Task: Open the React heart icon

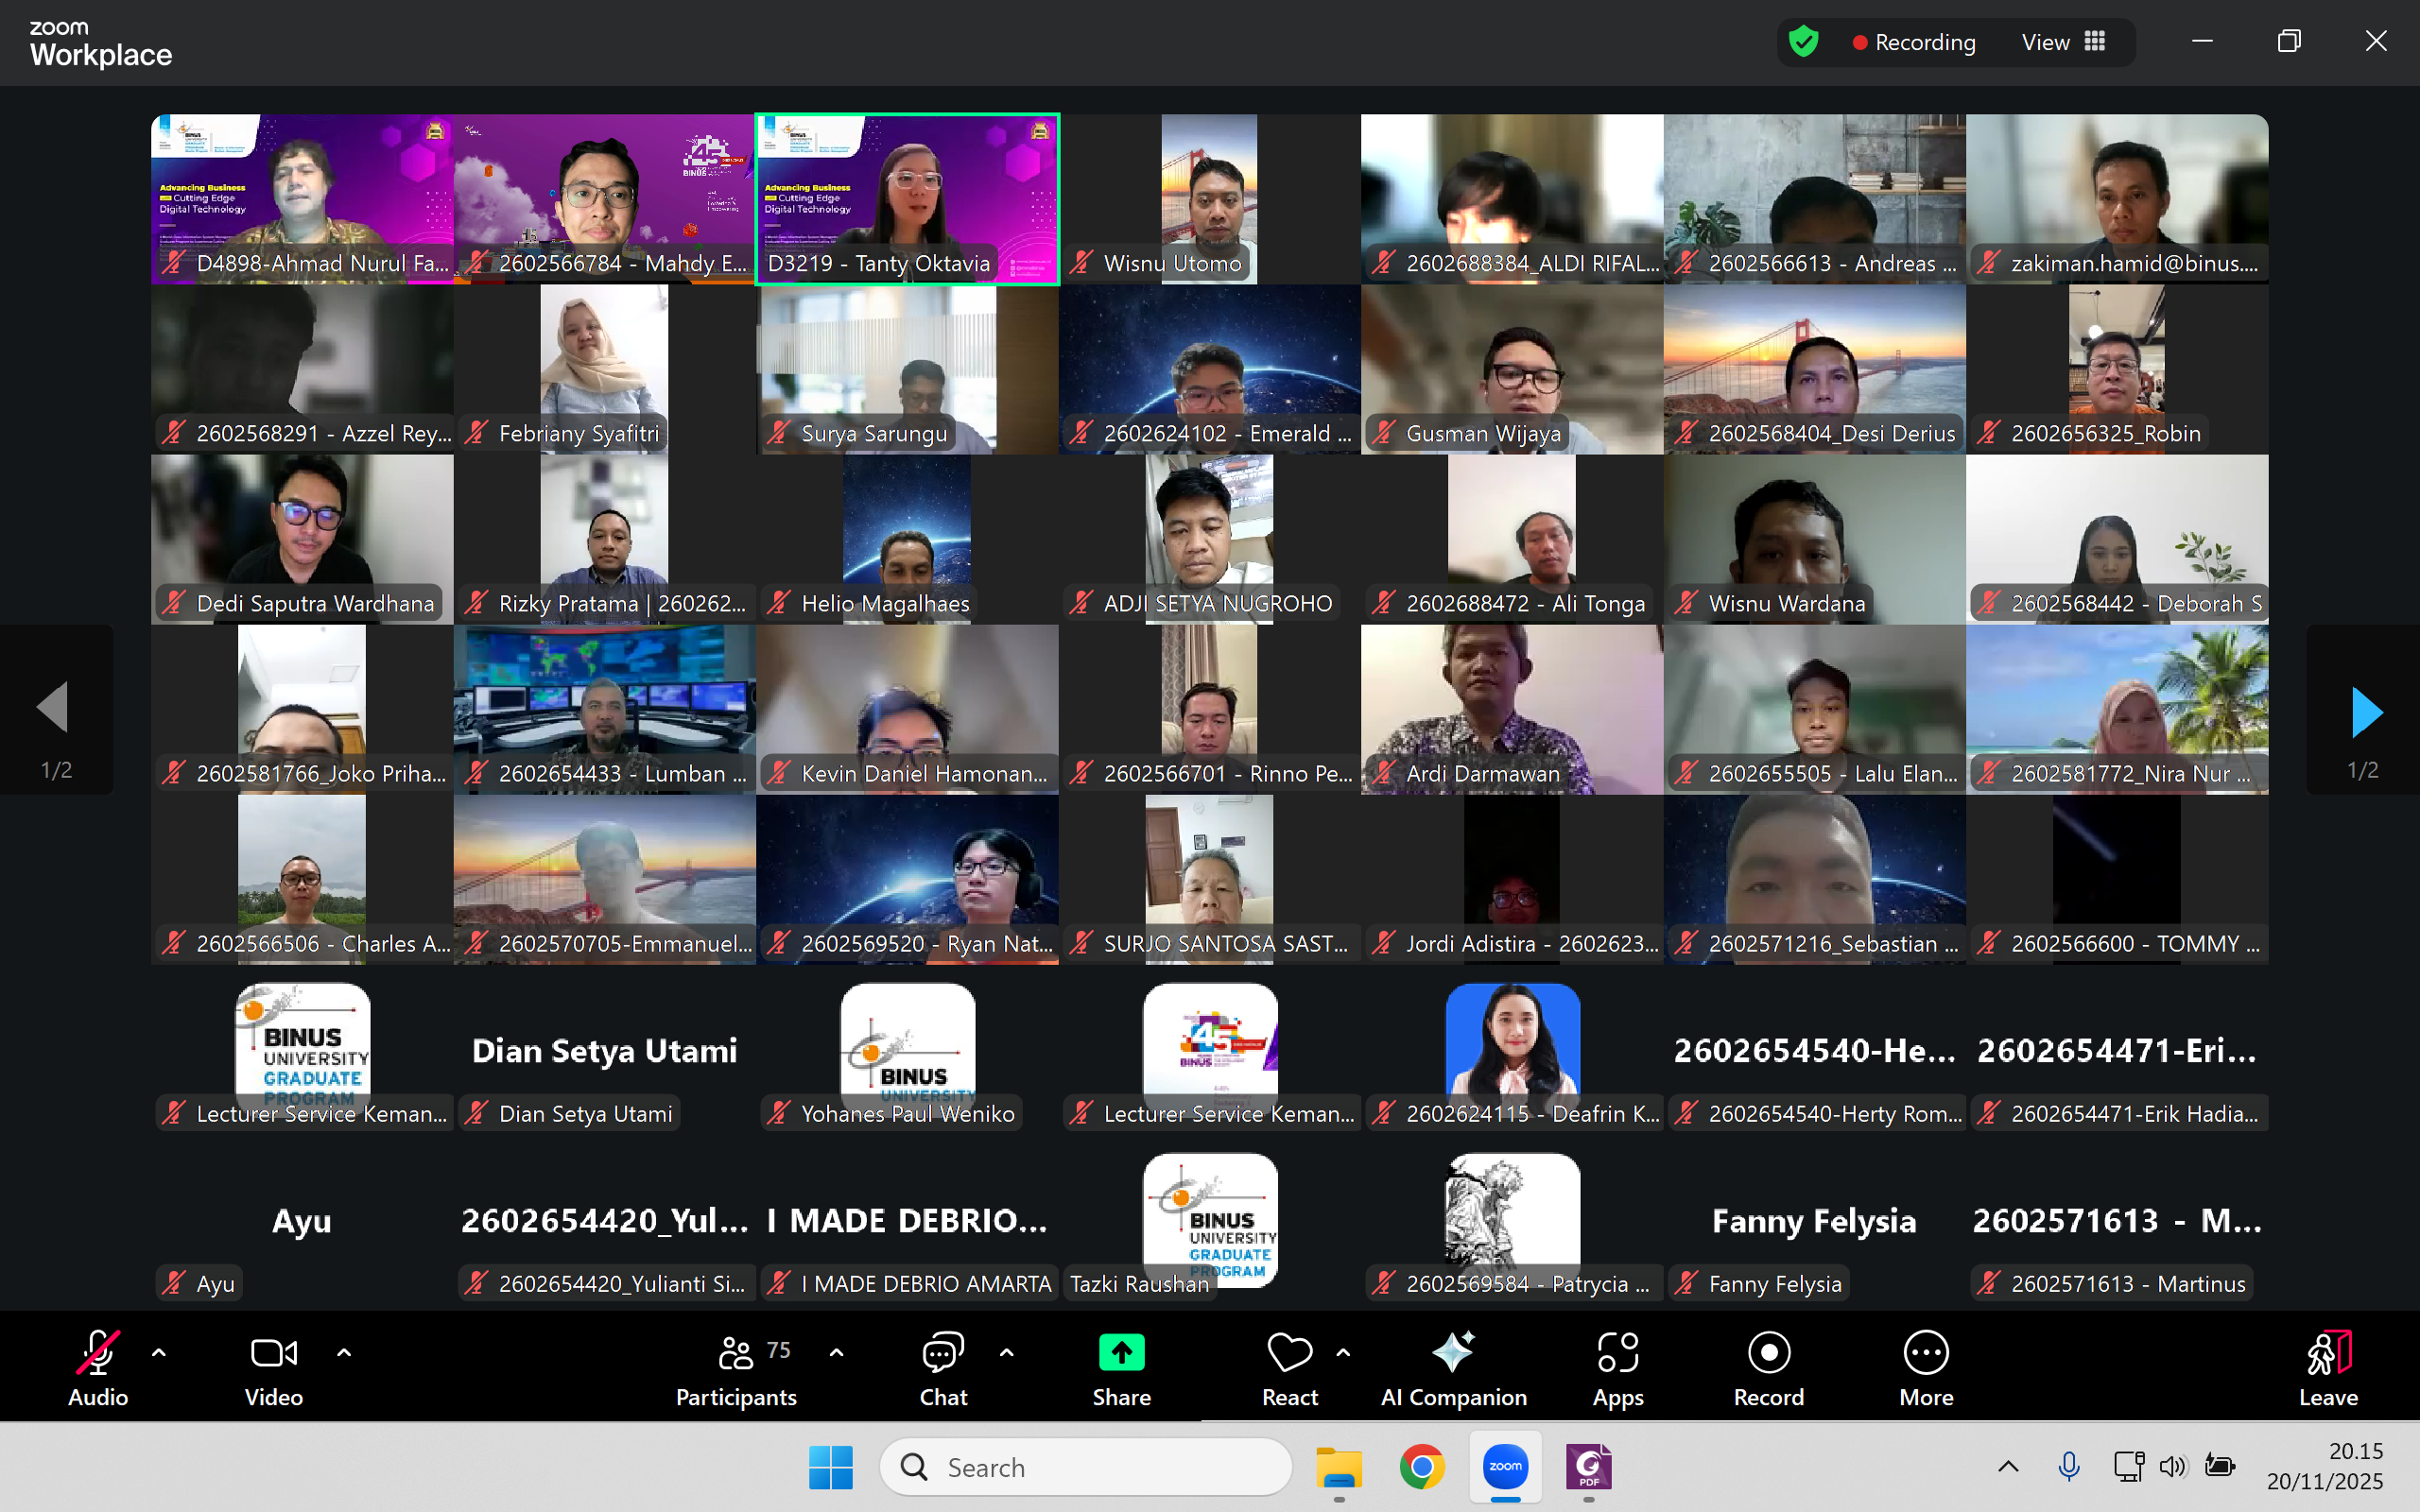Action: (1289, 1353)
